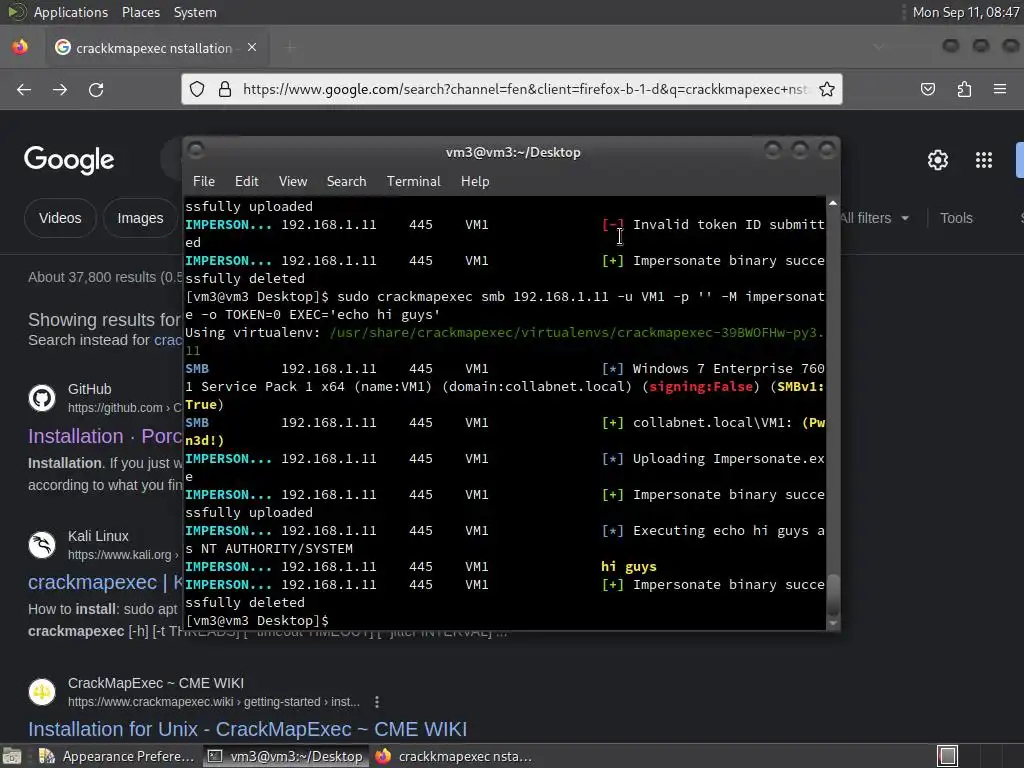Filter Google results by Videos

coord(60,218)
